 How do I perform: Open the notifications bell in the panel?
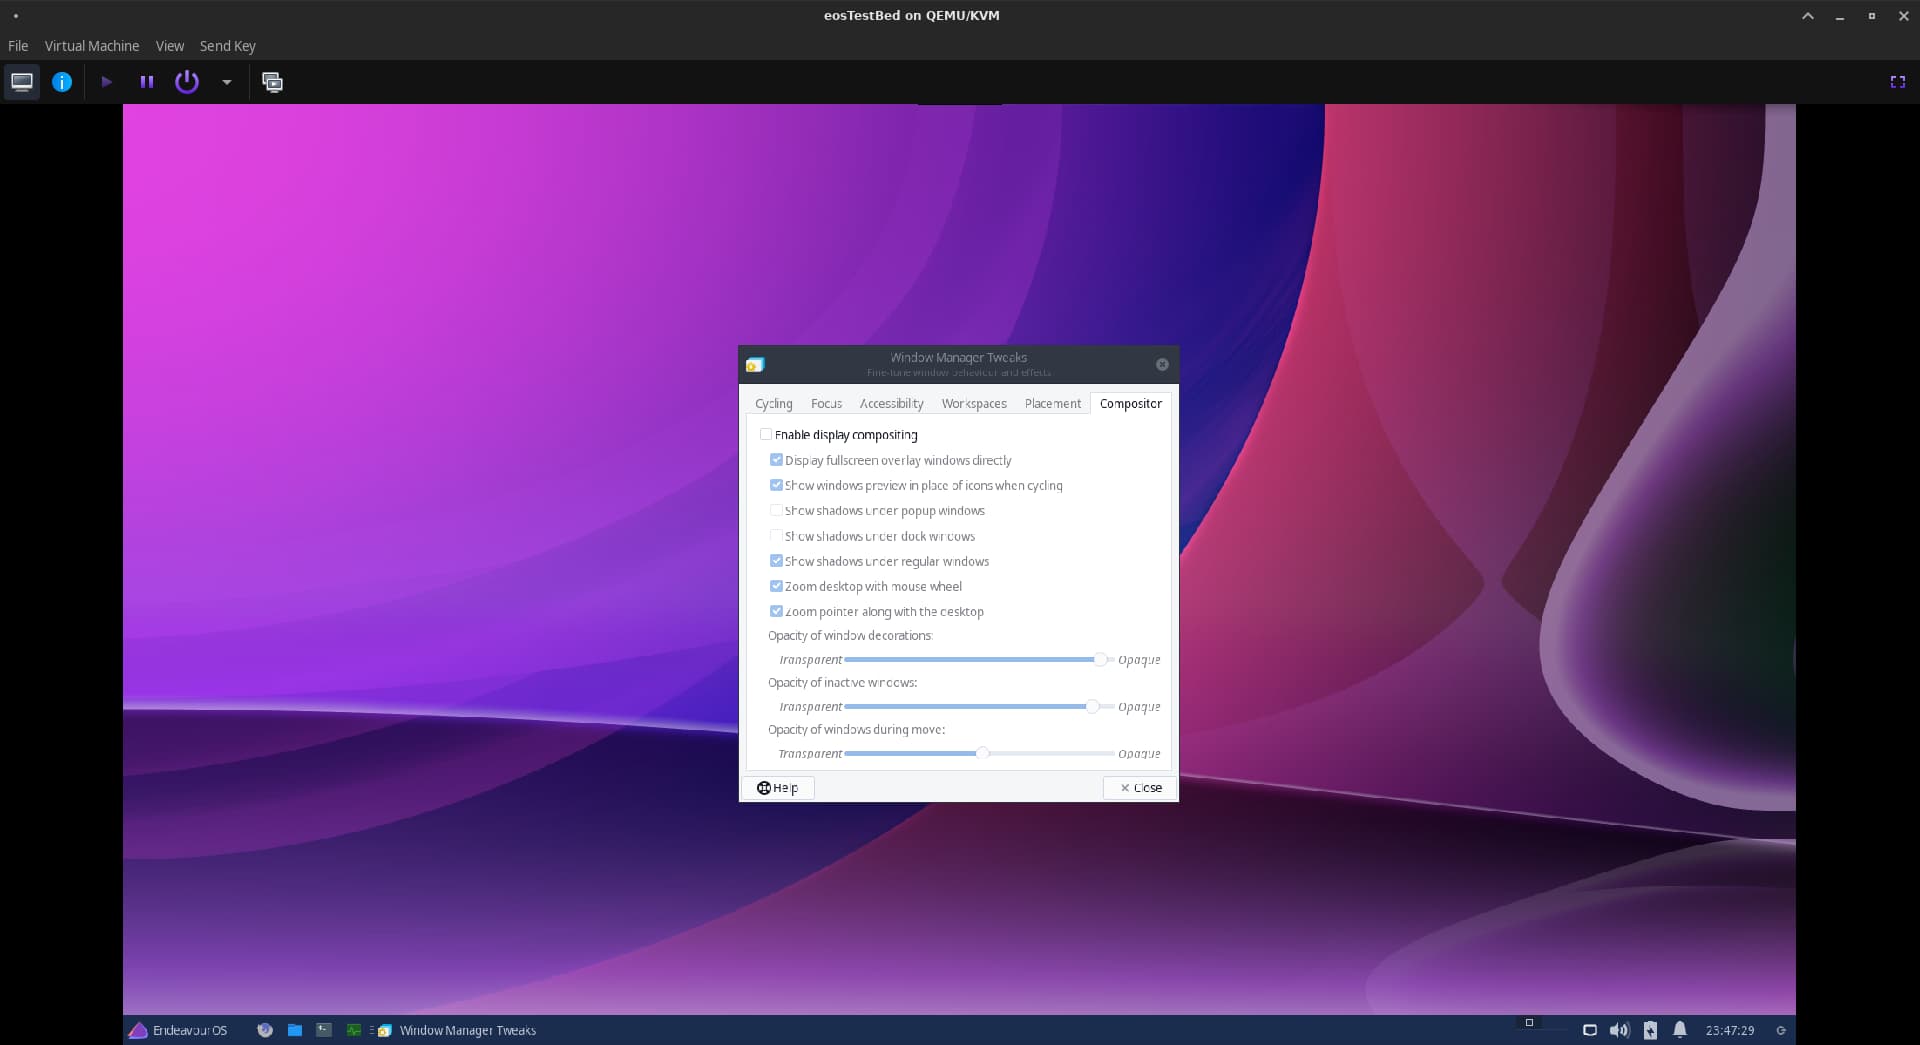pyautogui.click(x=1680, y=1030)
